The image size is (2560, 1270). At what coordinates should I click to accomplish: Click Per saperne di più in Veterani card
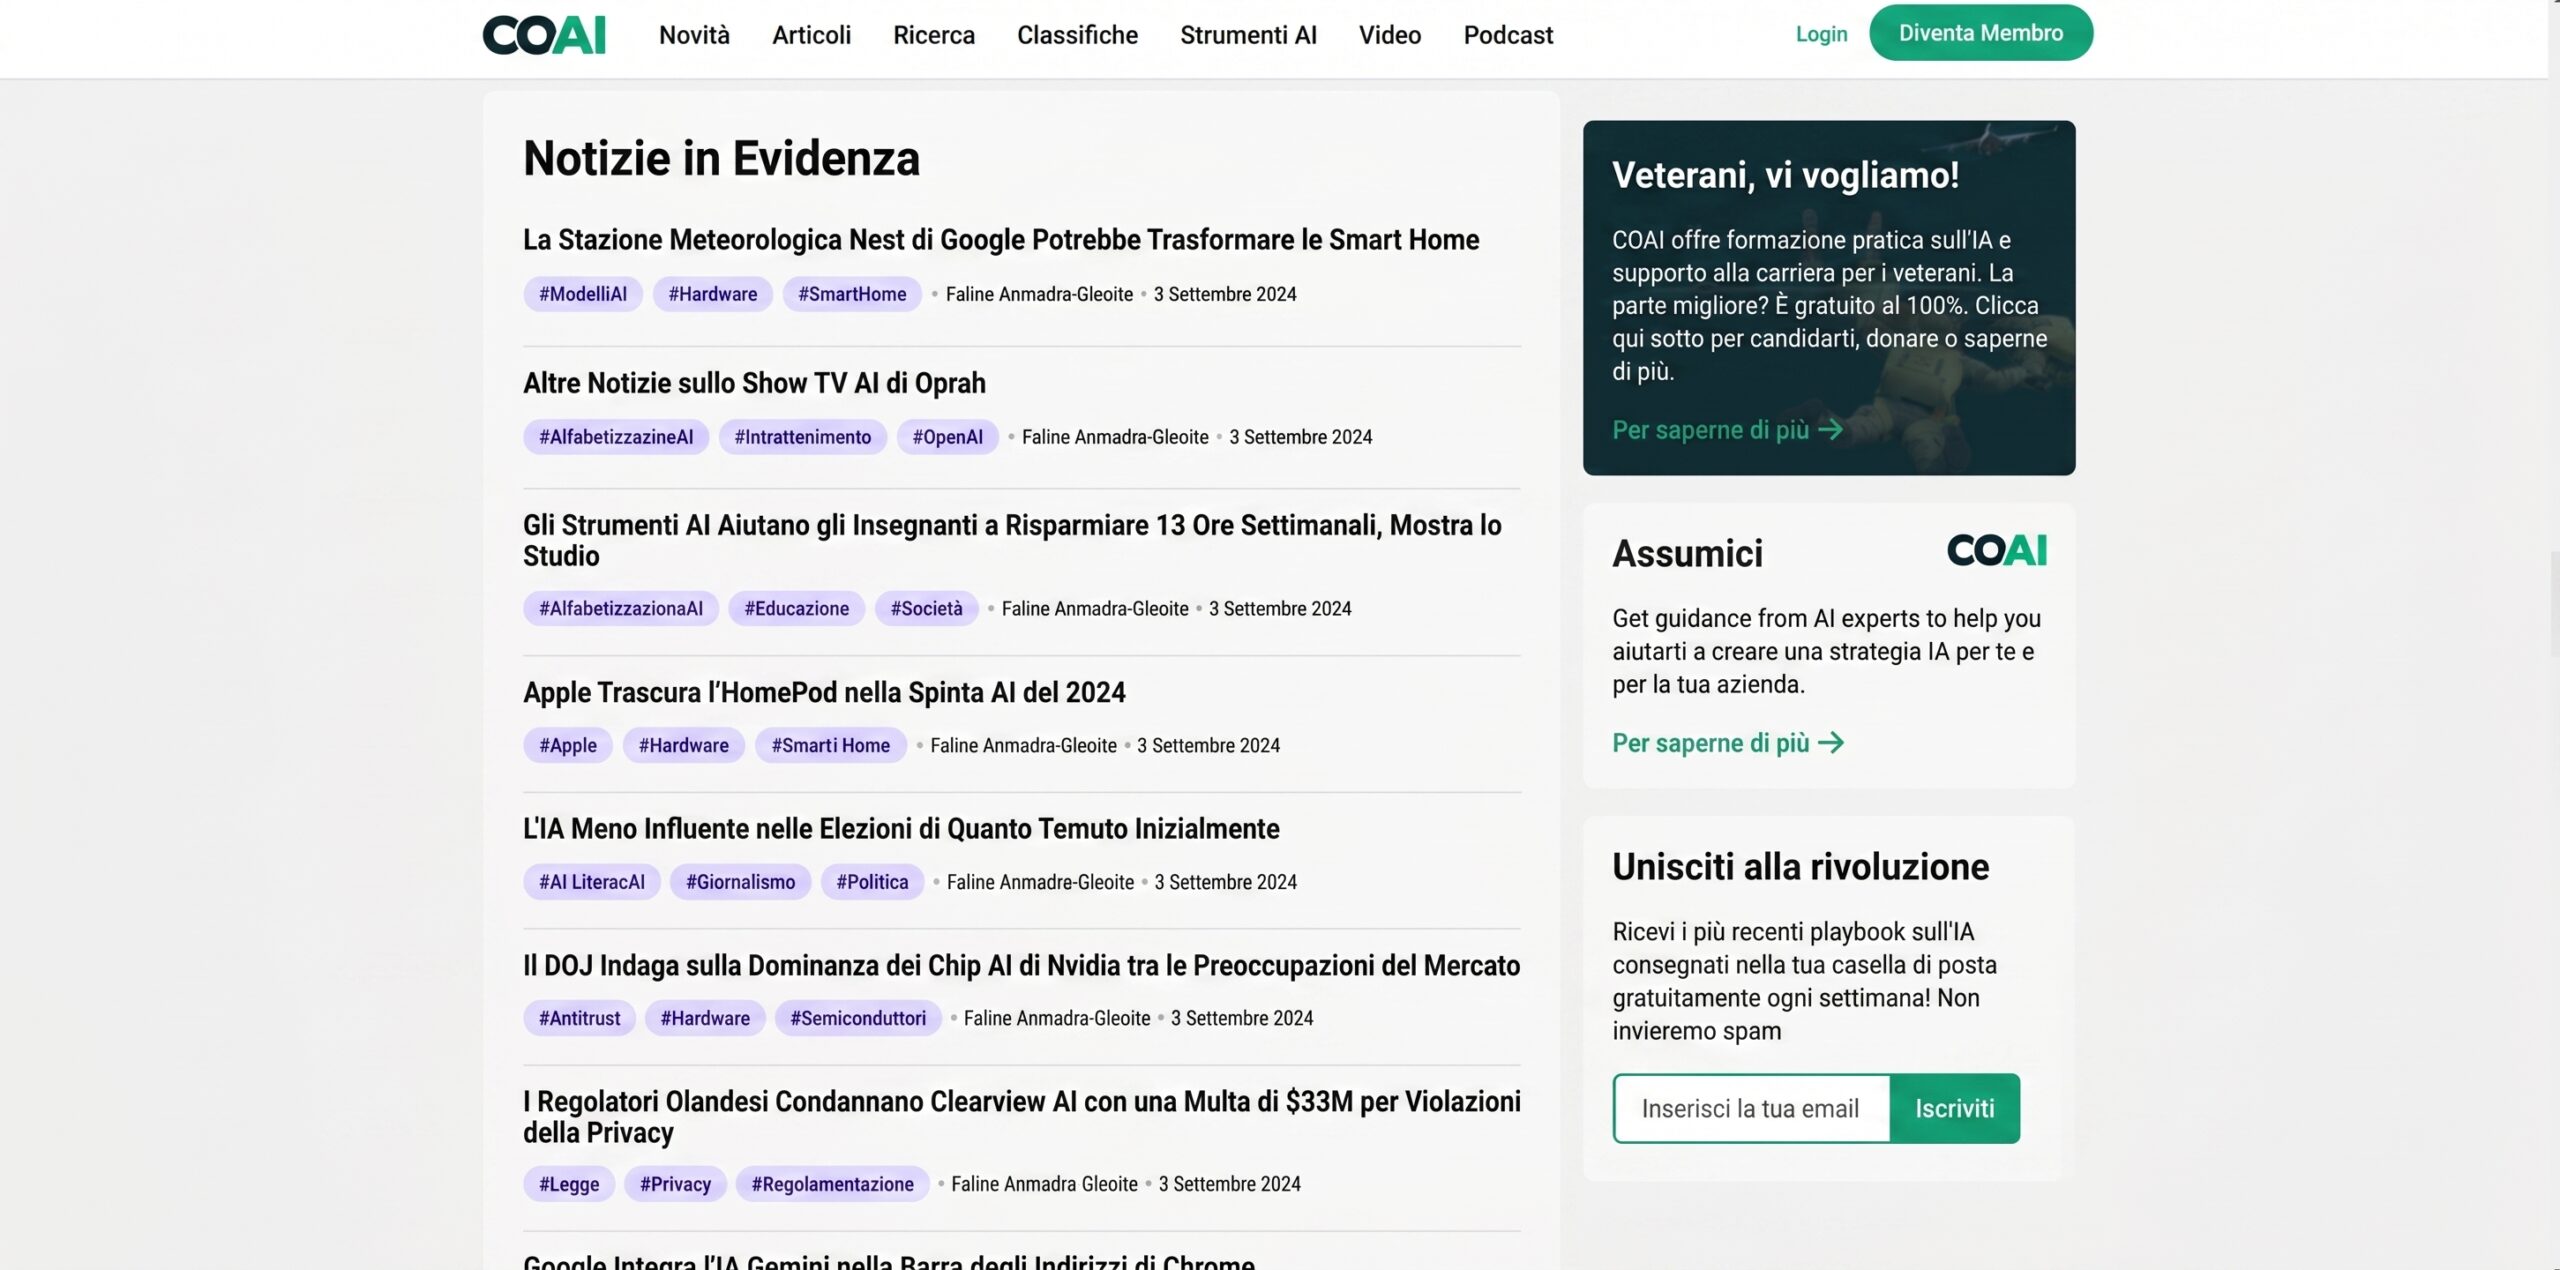tap(1710, 430)
